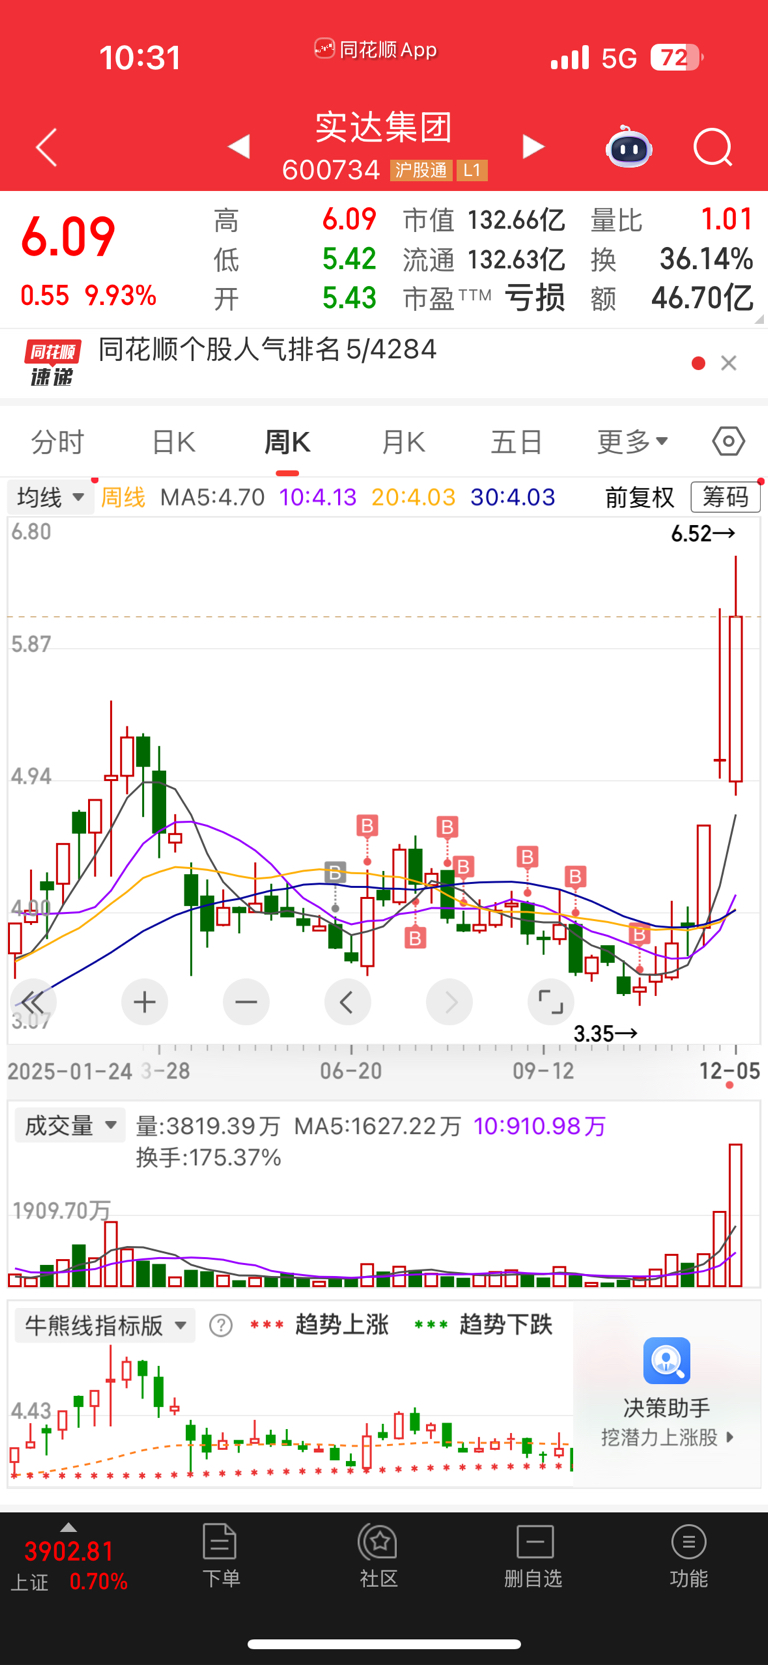The height and width of the screenshot is (1665, 769).
Task: Shift chart left with arrow button
Action: 347,1002
